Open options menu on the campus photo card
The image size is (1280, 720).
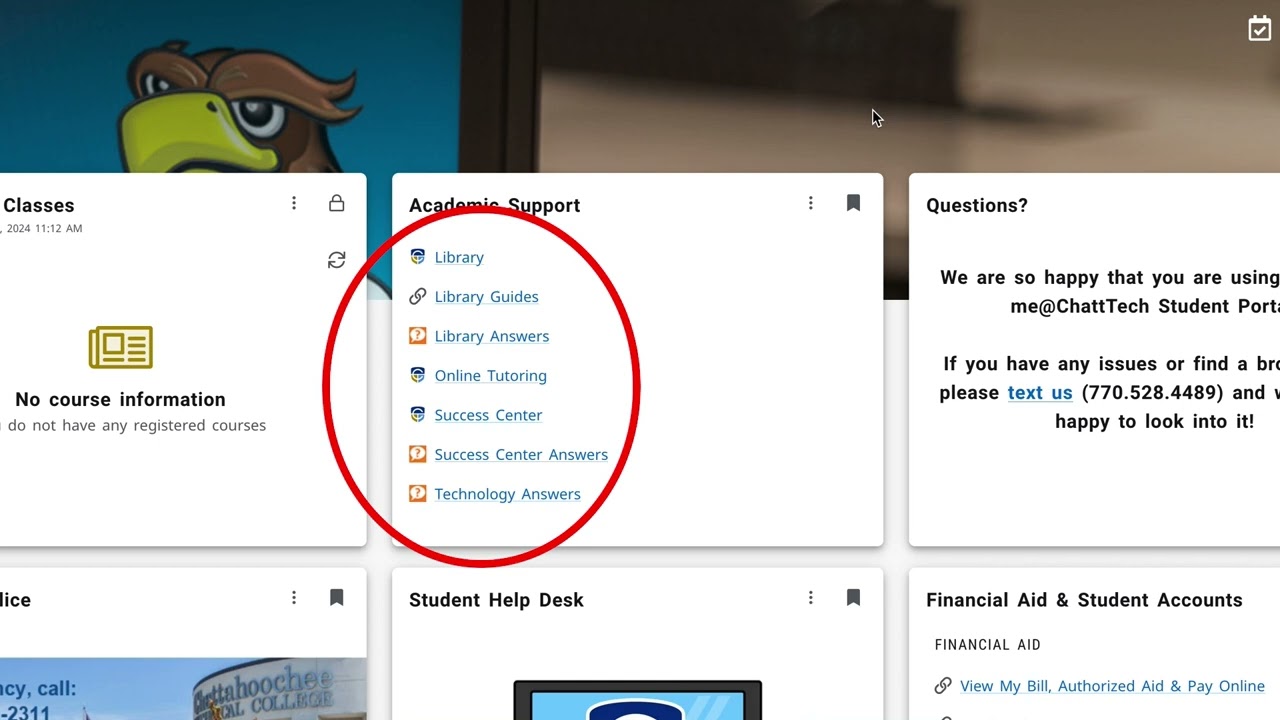[294, 597]
